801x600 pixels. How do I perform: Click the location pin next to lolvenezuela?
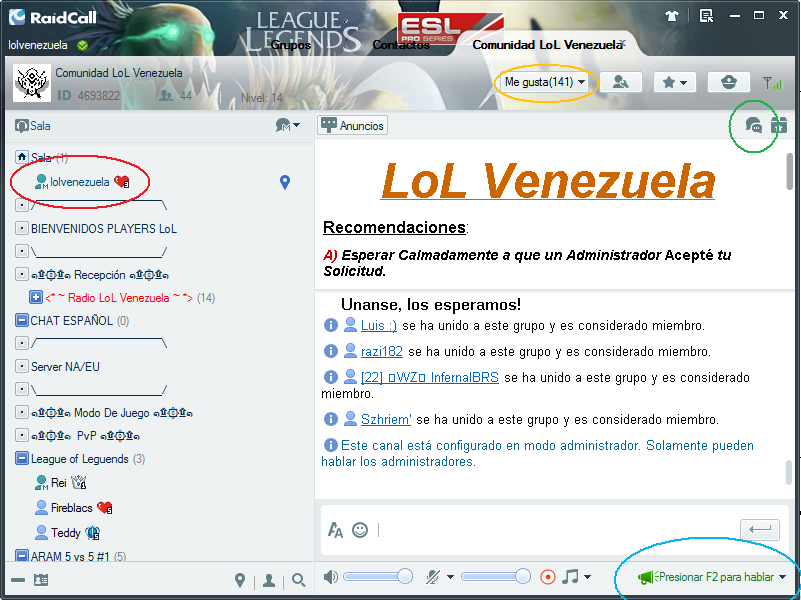285,182
